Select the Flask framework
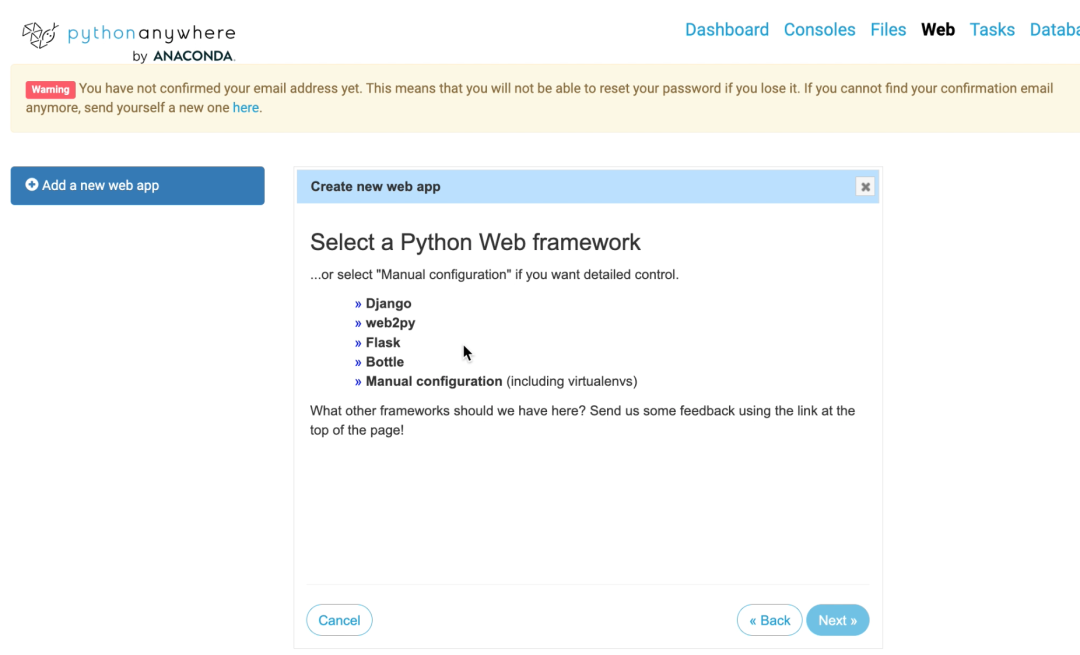This screenshot has width=1080, height=655. coord(383,342)
